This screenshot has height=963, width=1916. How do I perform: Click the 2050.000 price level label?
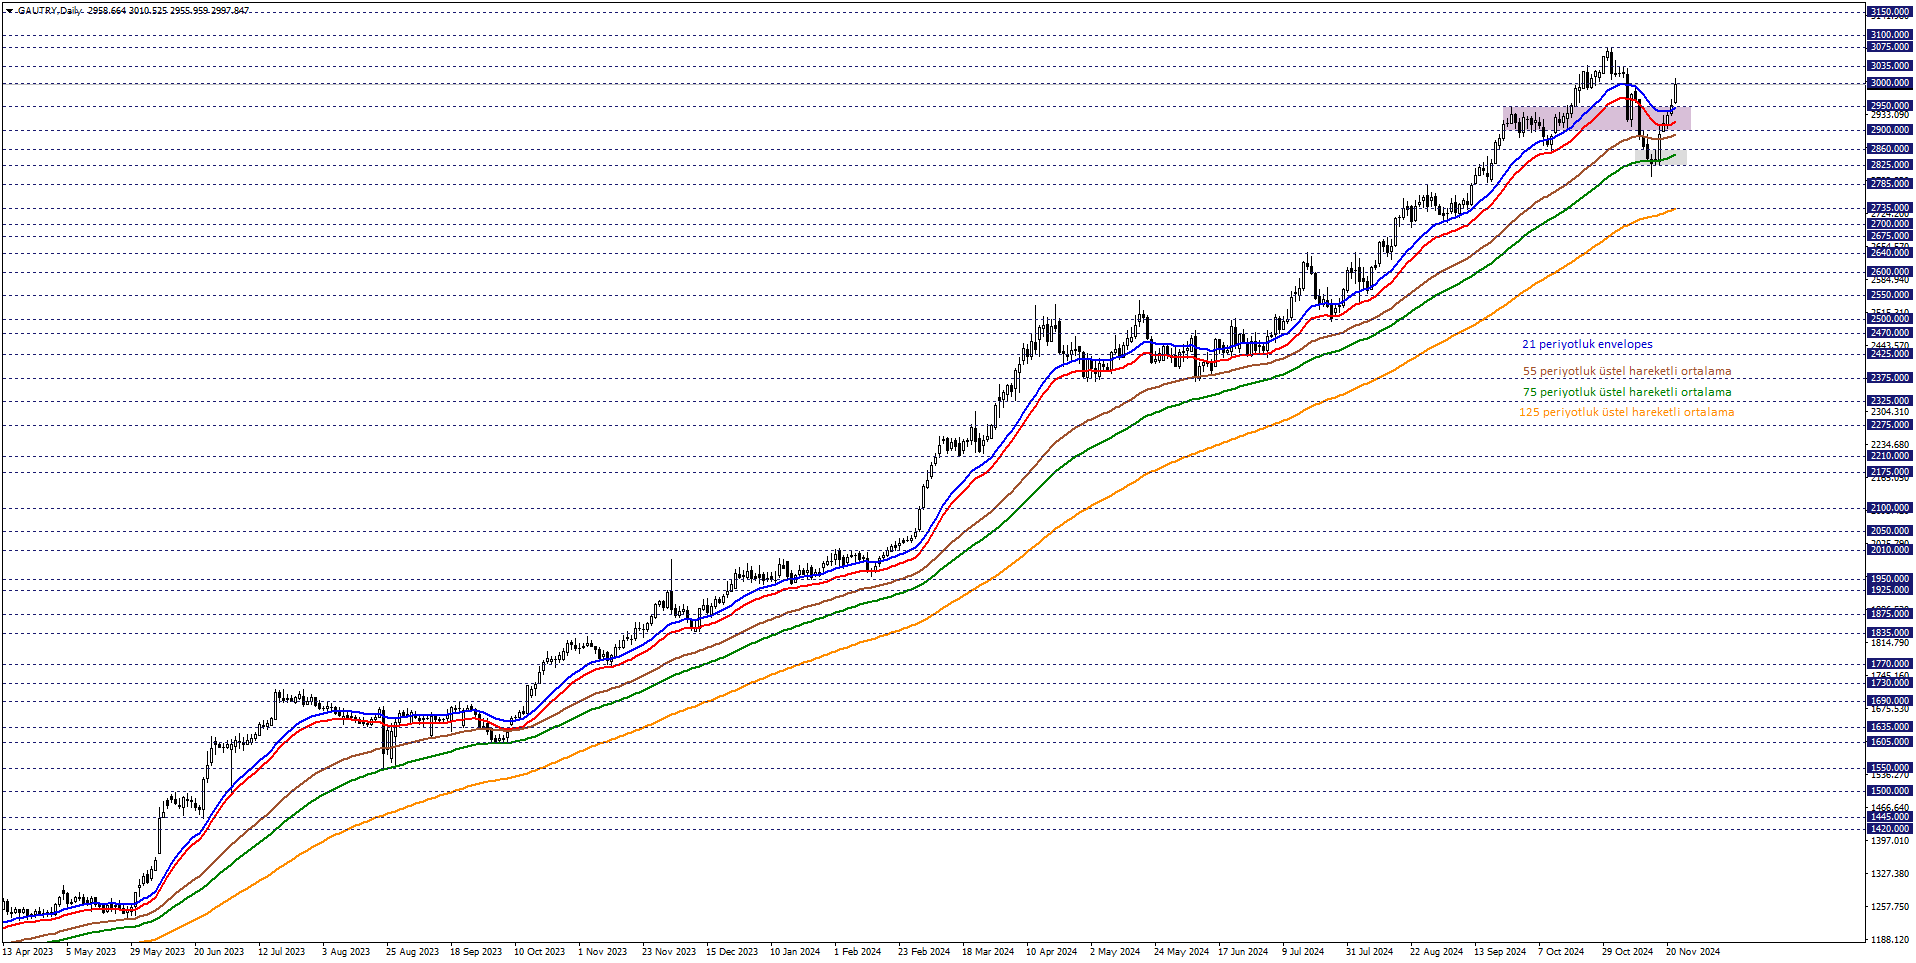[x=1889, y=531]
